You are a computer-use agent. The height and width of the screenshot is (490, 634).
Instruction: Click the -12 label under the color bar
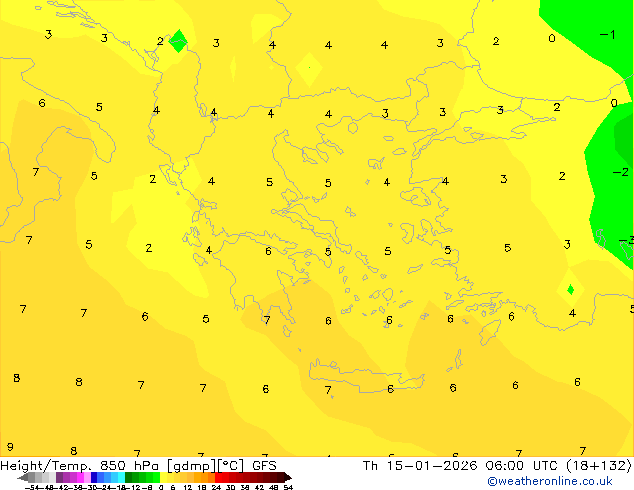click(x=135, y=487)
